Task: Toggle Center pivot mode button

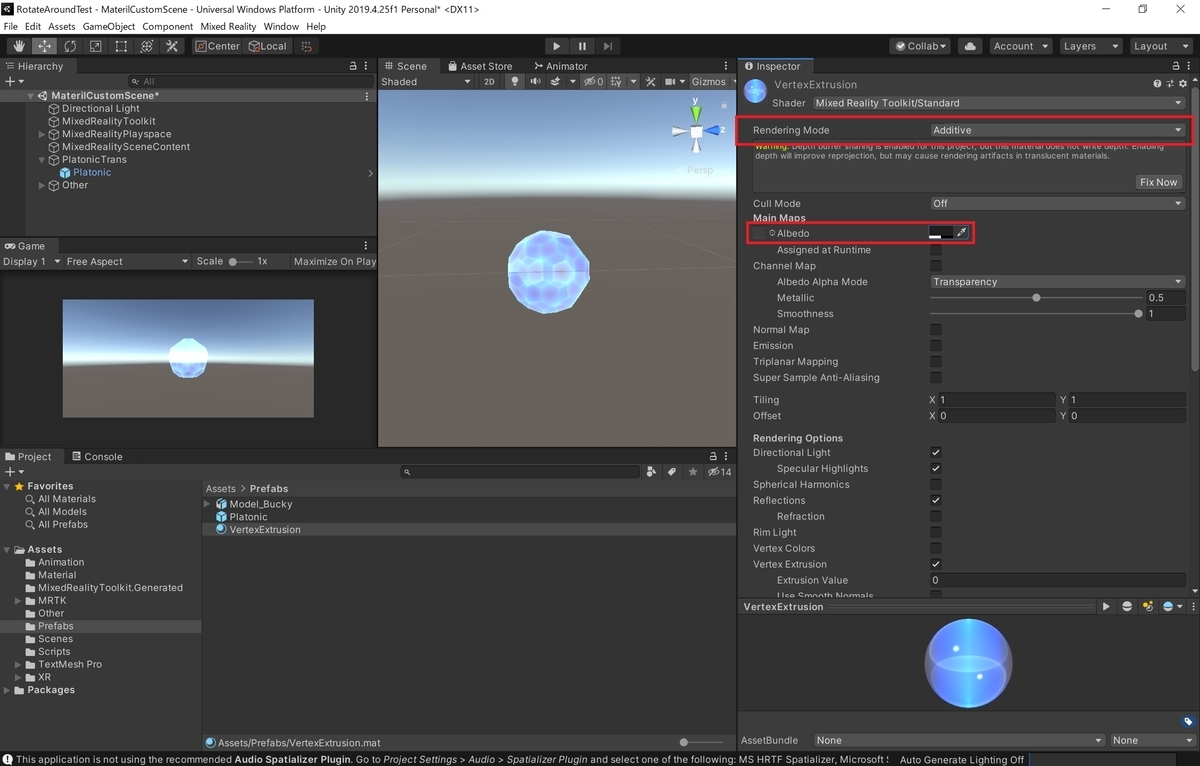Action: click(217, 46)
